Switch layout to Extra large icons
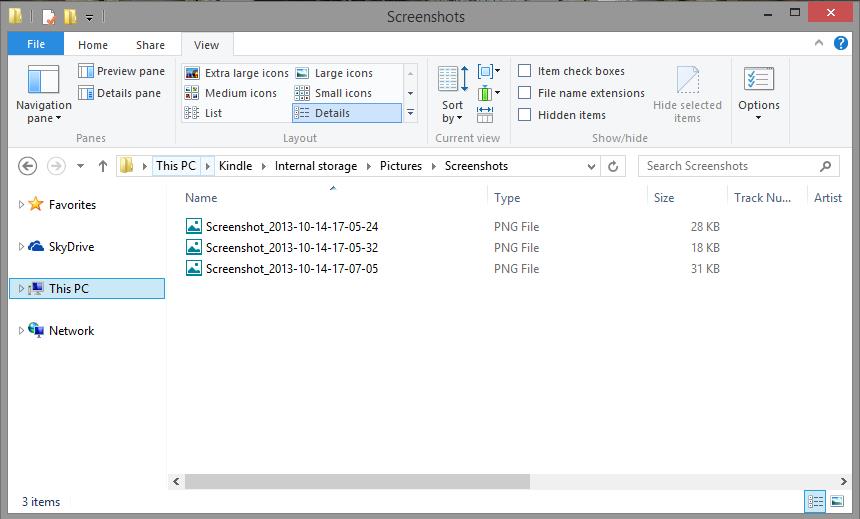The width and height of the screenshot is (860, 519). coord(237,73)
